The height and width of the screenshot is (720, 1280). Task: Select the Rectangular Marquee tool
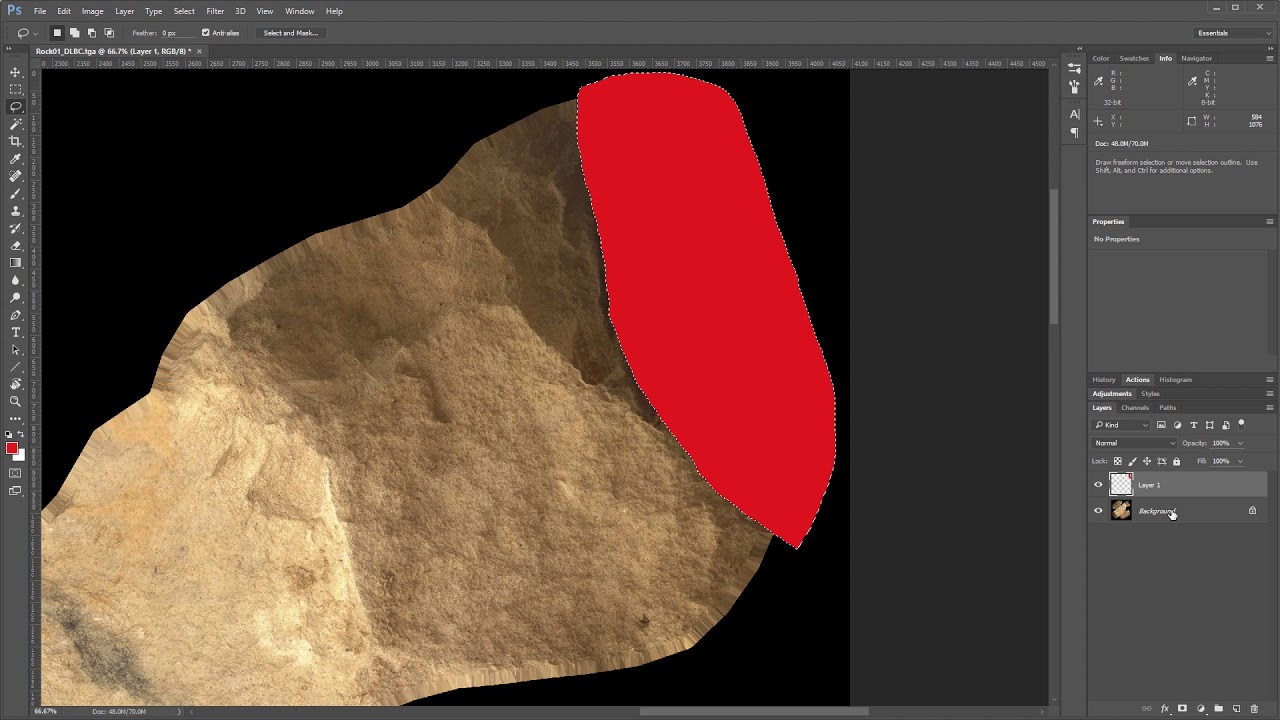(x=15, y=89)
